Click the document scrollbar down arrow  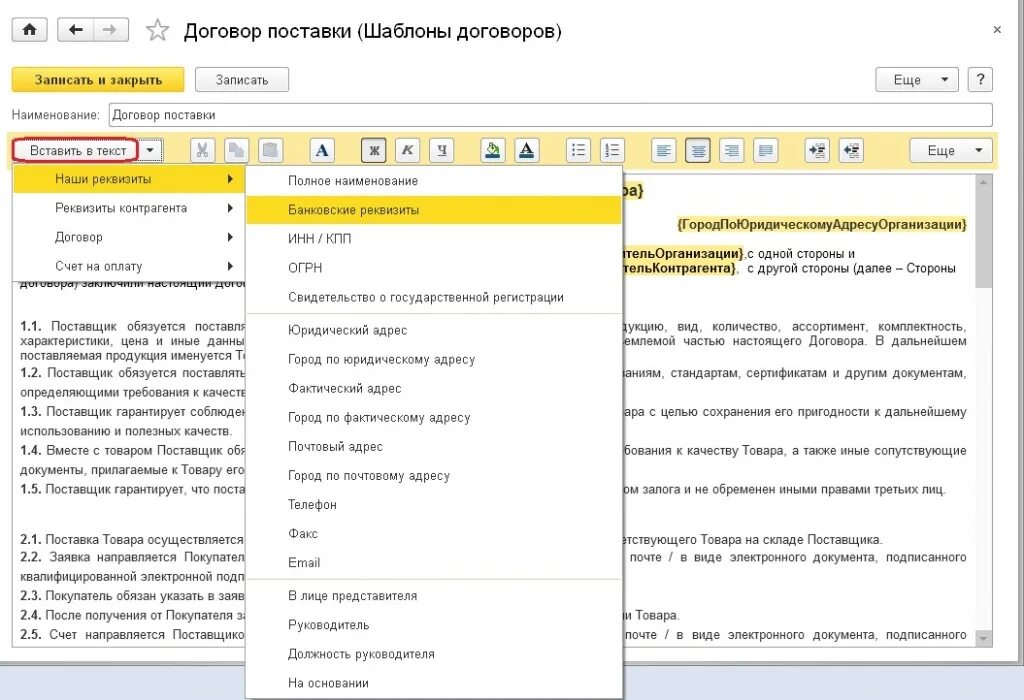pos(983,639)
